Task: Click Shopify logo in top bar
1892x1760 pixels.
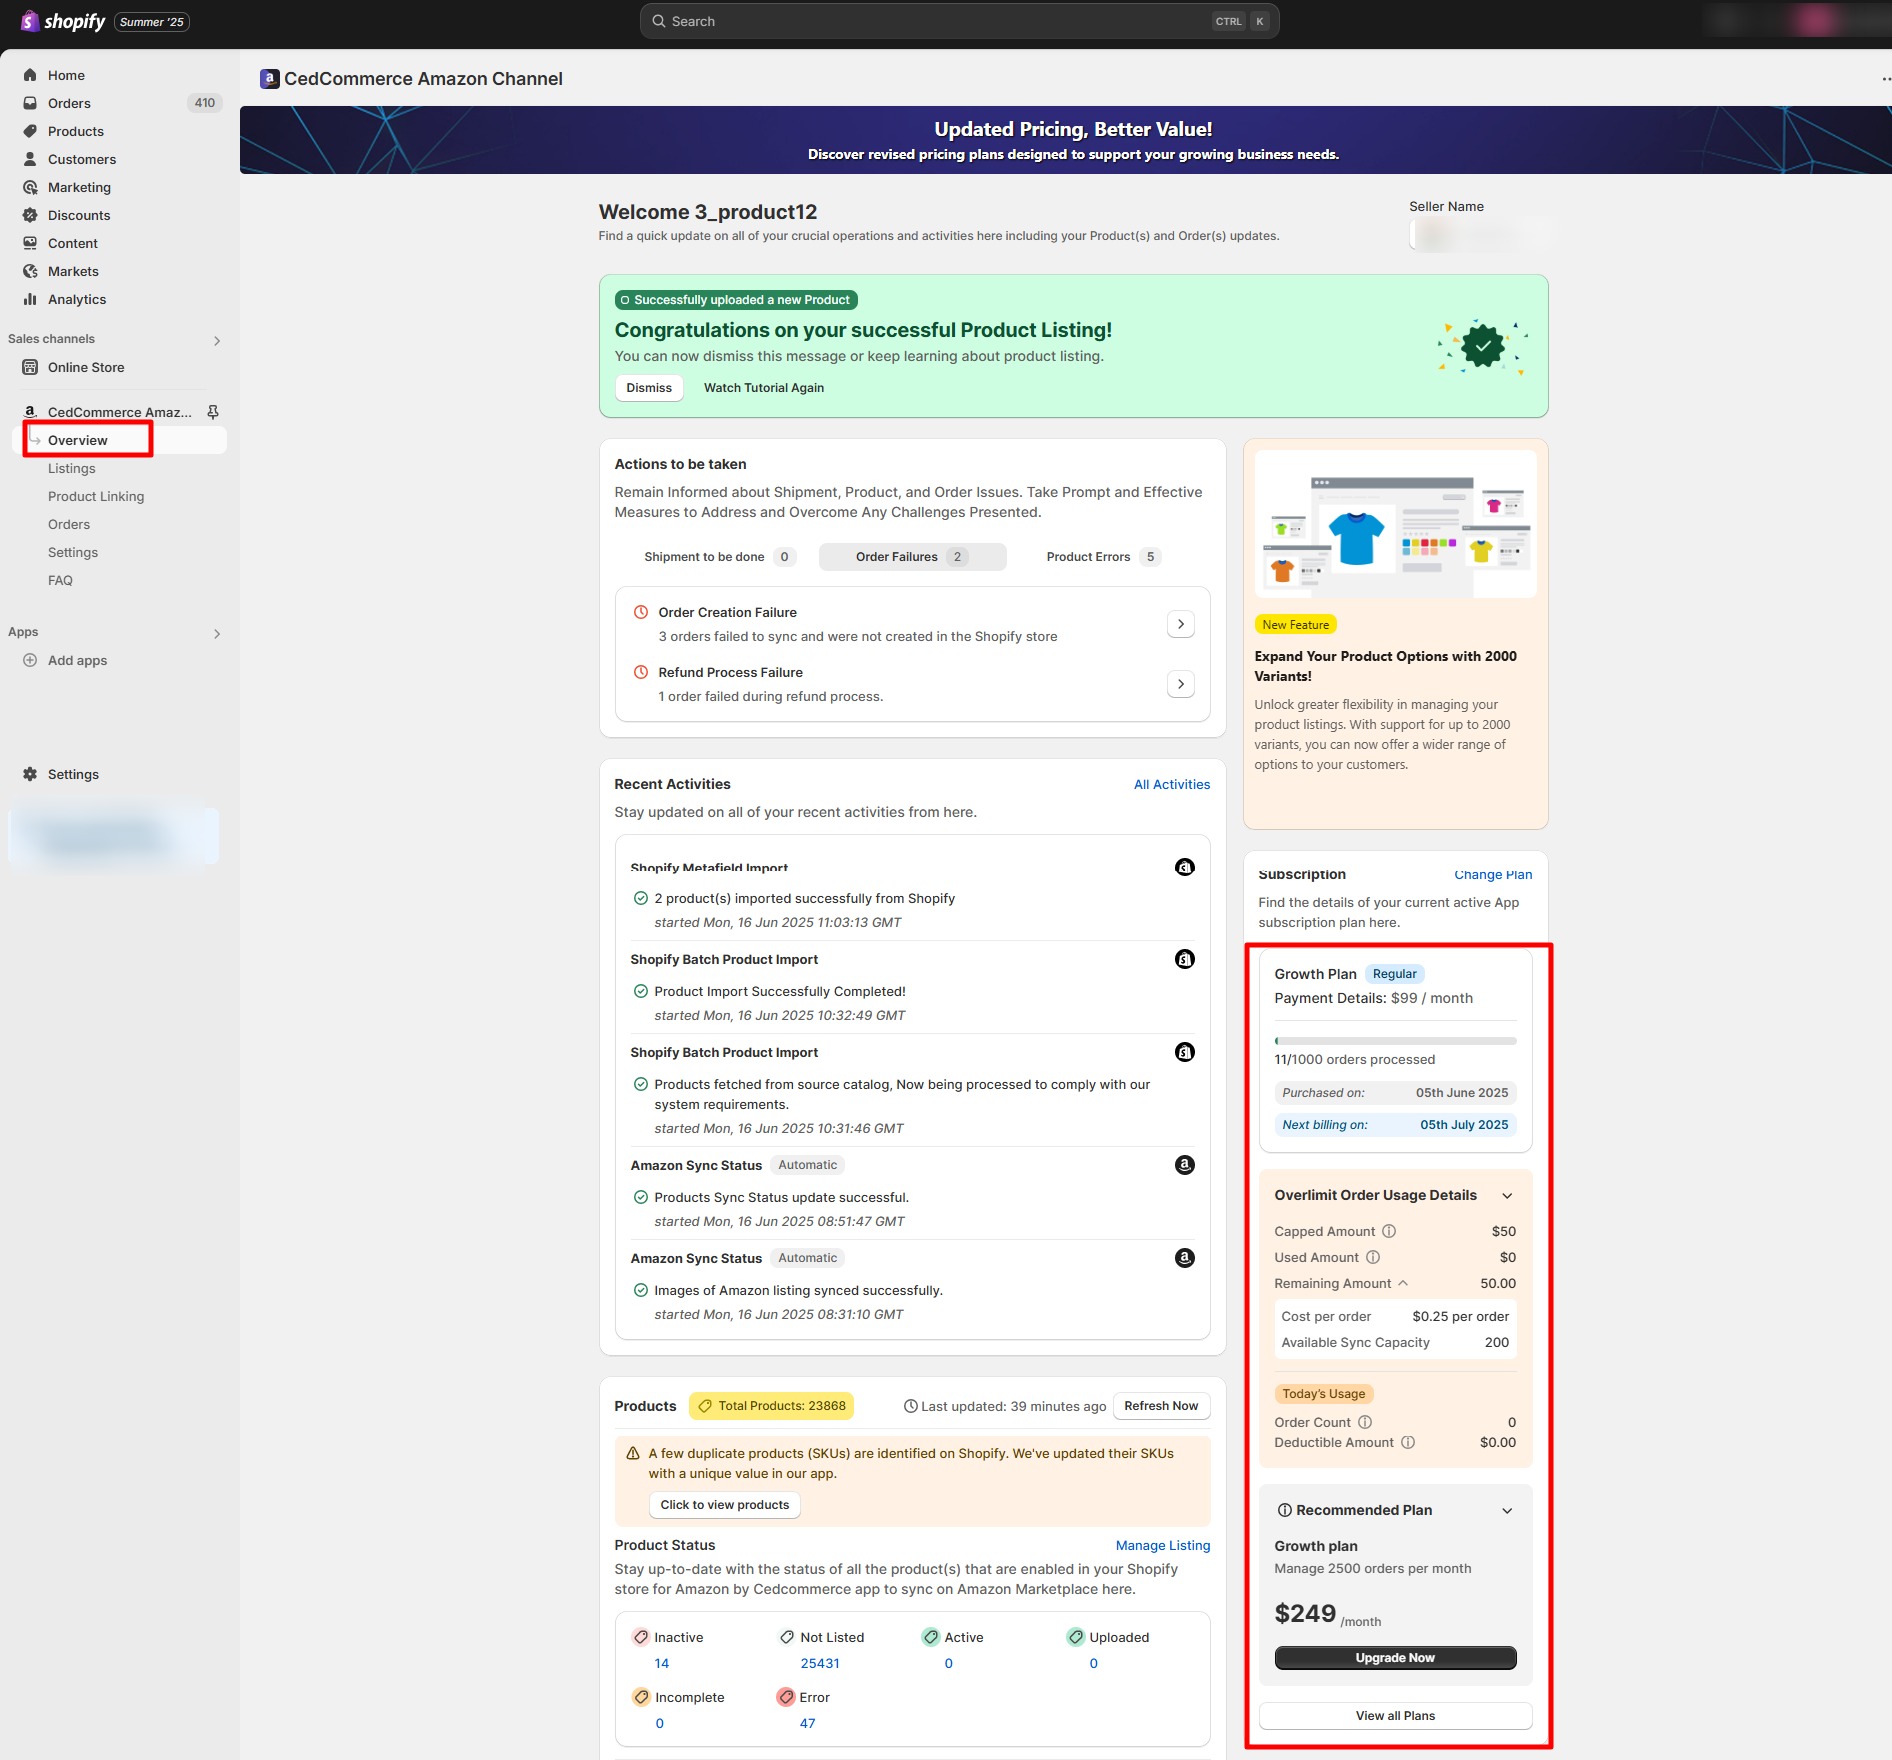Action: (63, 21)
